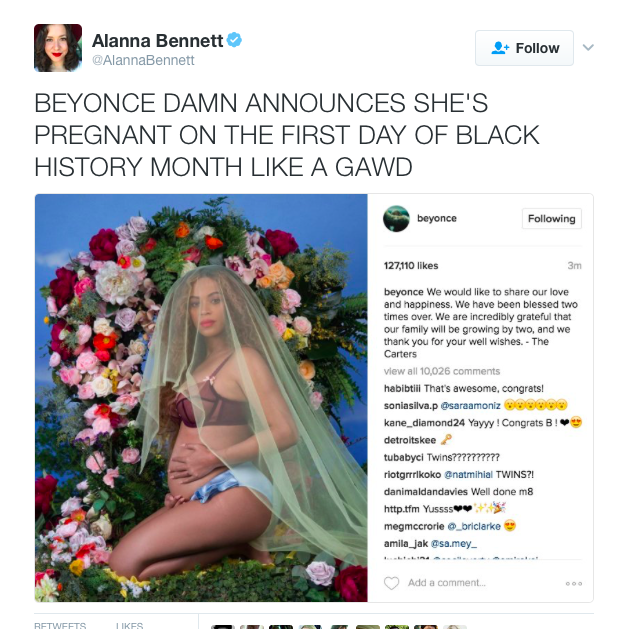Expand the tweet options chevron
632x629 pixels.
tap(588, 48)
